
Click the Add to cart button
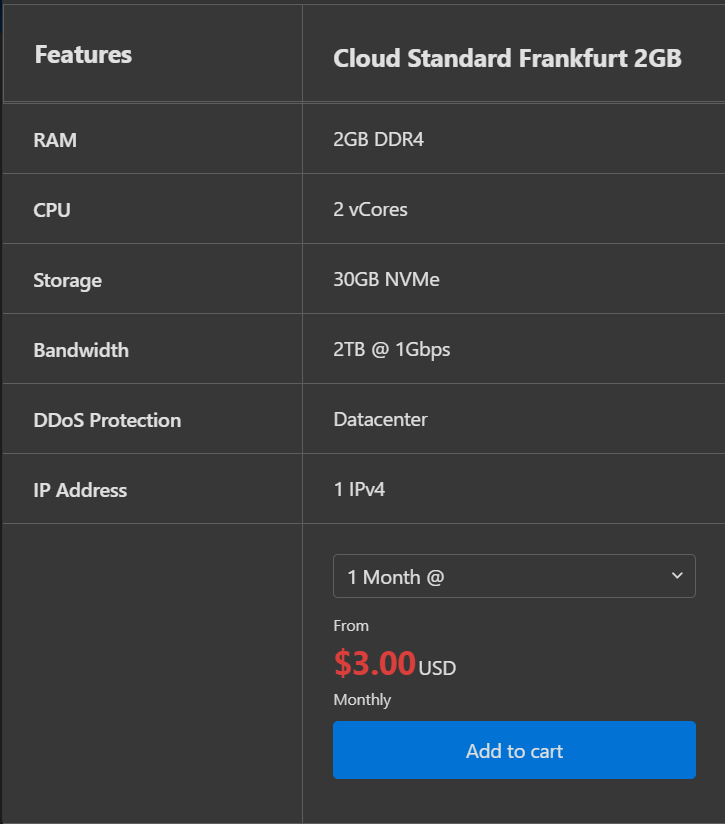tap(514, 750)
